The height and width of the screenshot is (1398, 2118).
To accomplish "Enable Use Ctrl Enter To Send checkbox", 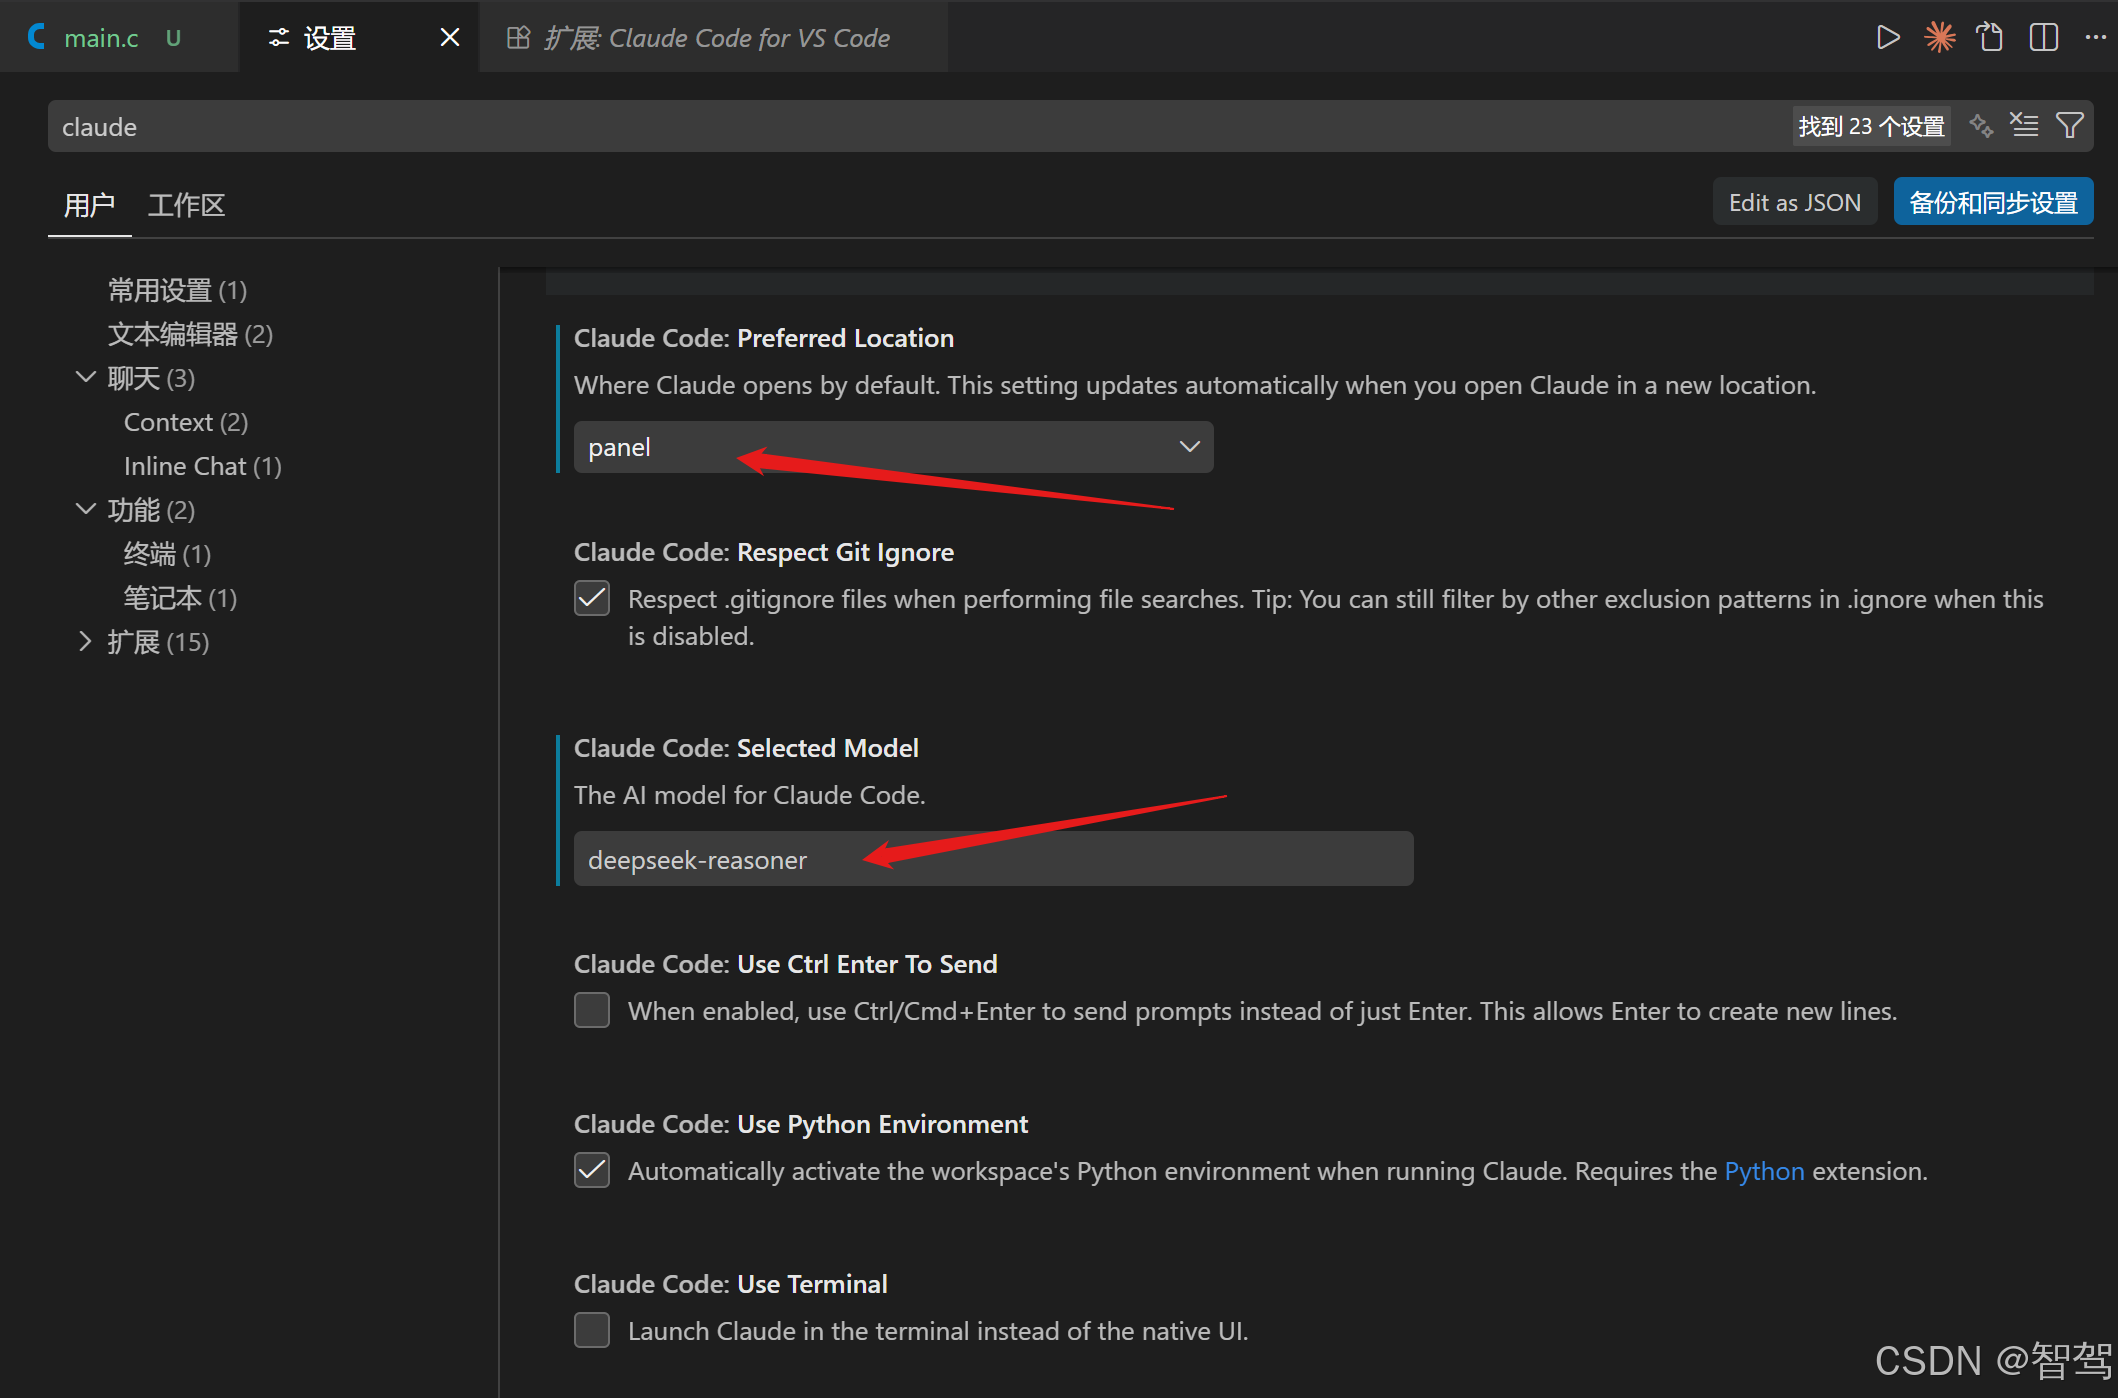I will tap(592, 1010).
